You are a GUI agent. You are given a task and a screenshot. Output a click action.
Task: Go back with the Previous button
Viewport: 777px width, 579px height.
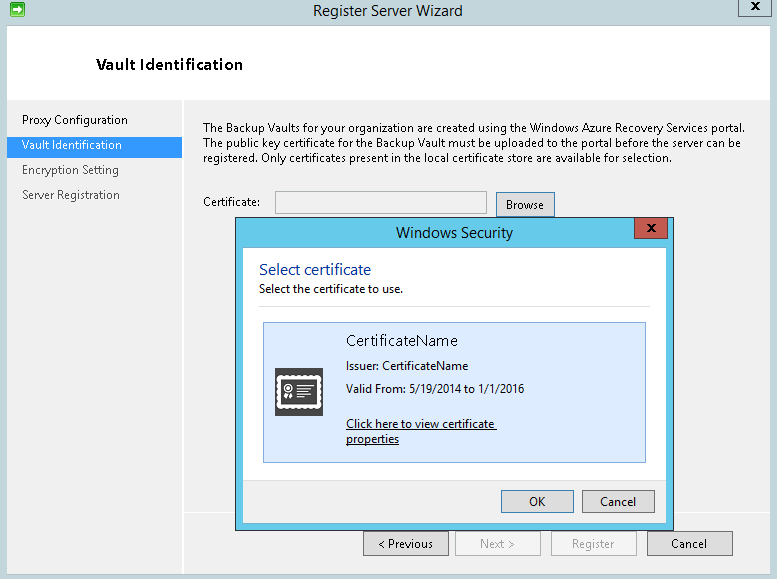(406, 544)
